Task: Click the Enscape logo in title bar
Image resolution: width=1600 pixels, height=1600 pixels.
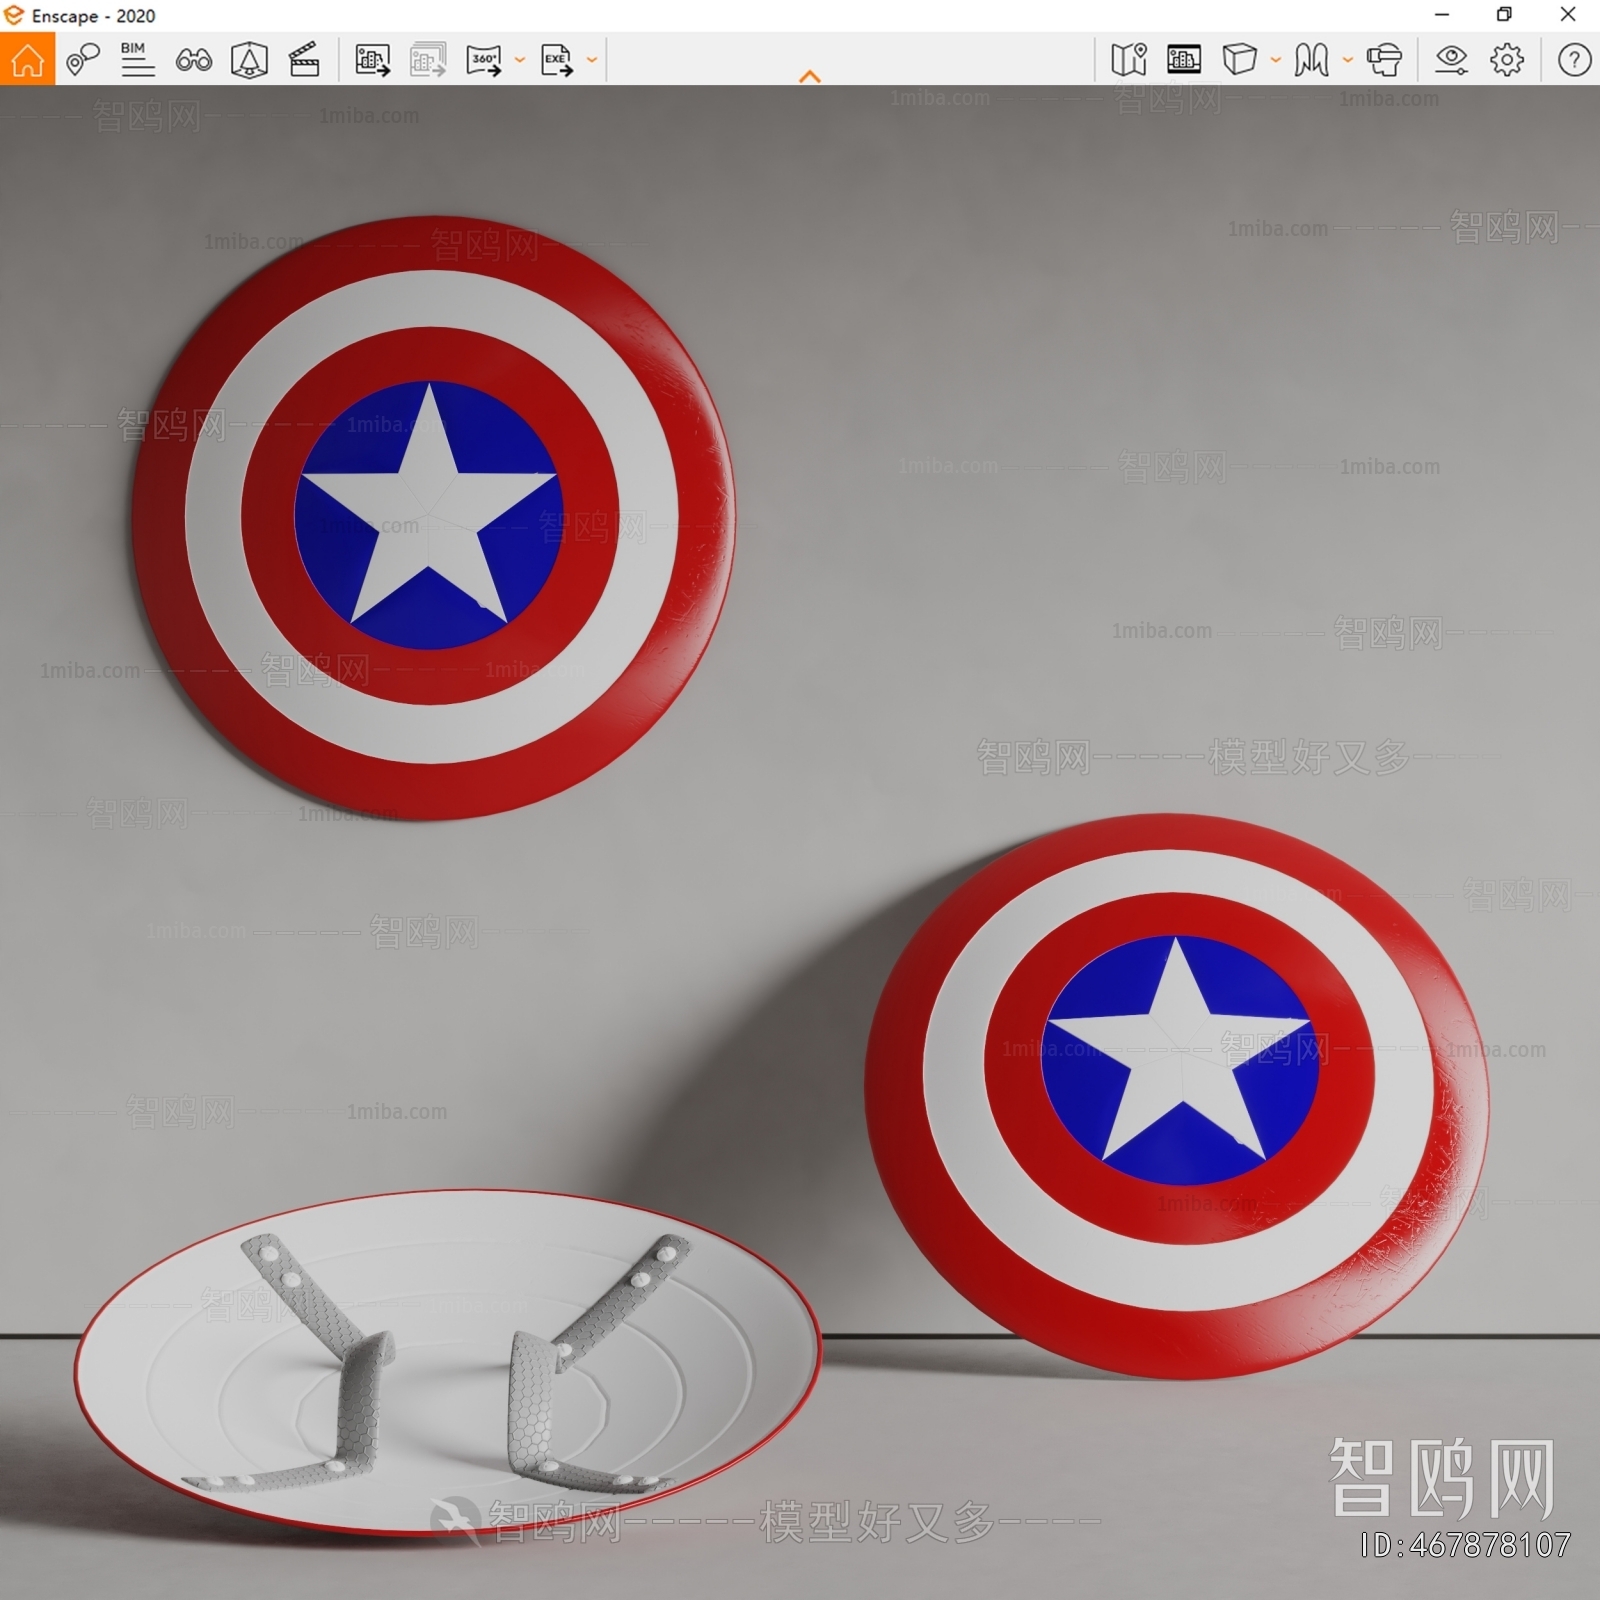Action: [x=14, y=15]
